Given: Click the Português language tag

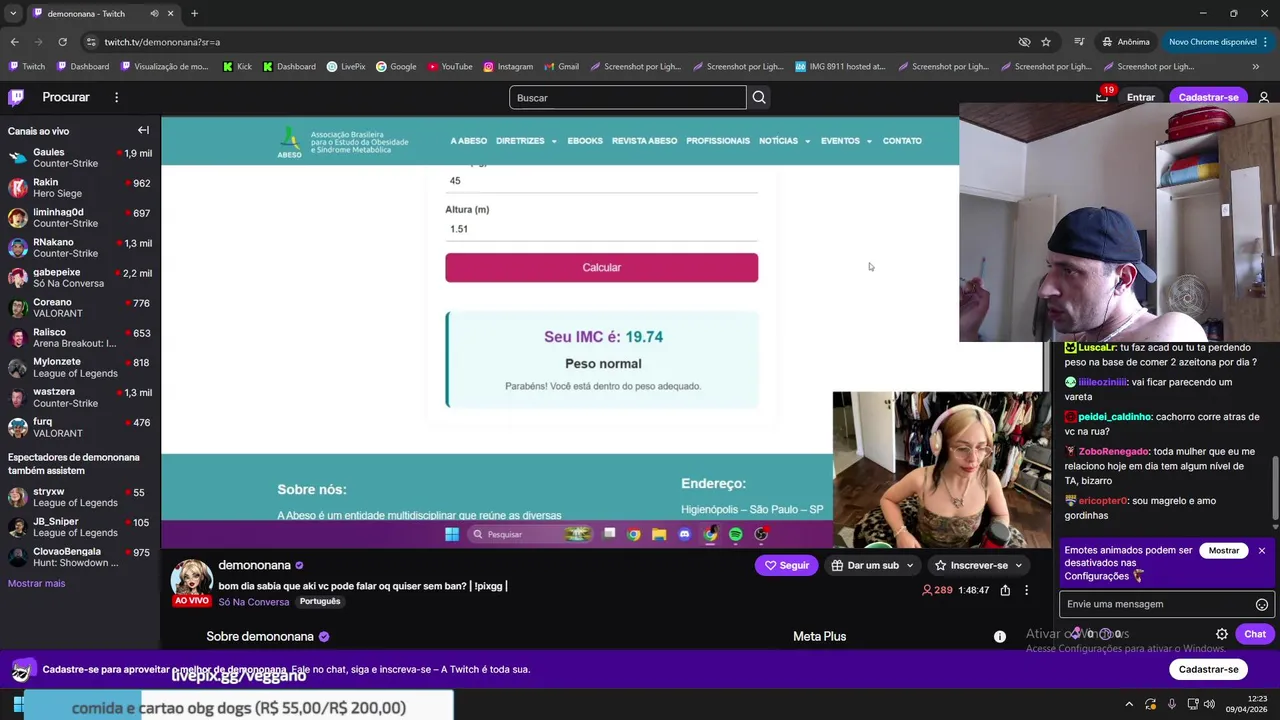Looking at the screenshot, I should (320, 601).
